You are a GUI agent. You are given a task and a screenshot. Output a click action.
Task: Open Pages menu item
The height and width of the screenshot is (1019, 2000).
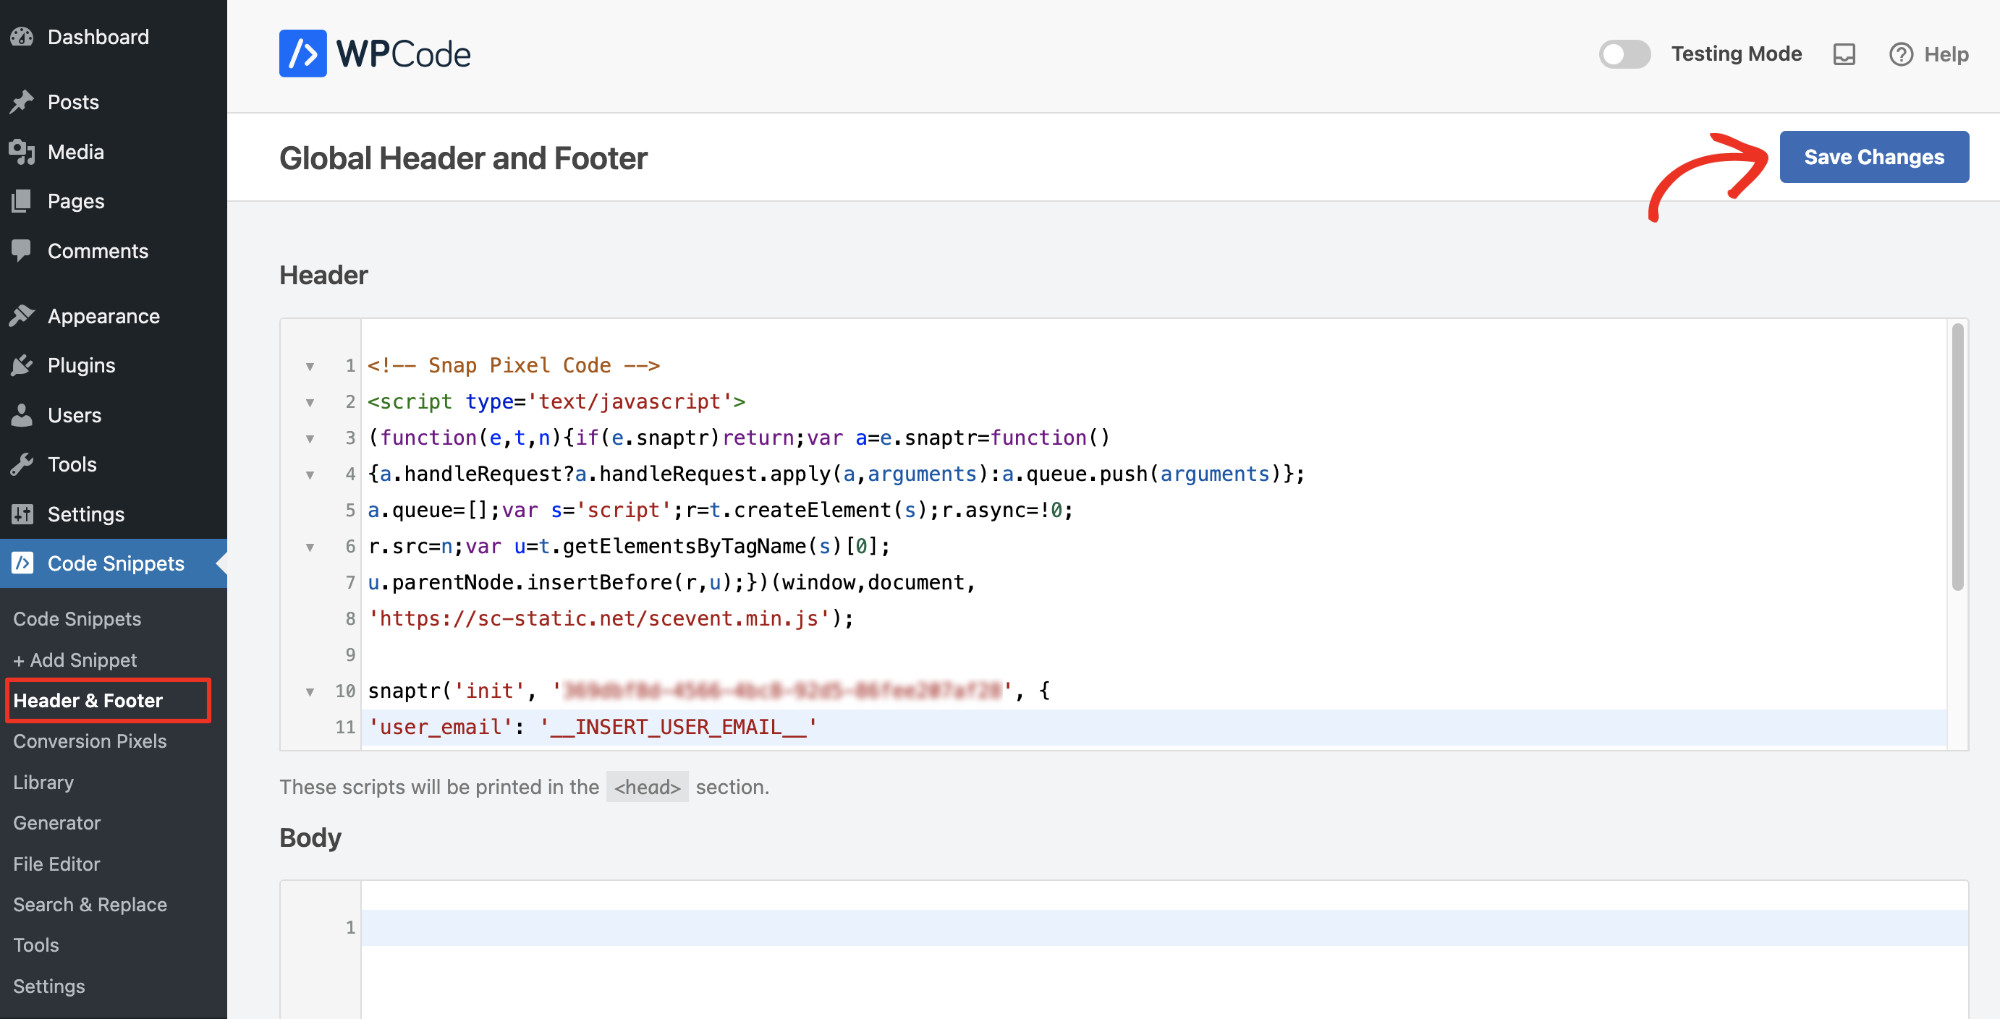pyautogui.click(x=113, y=201)
